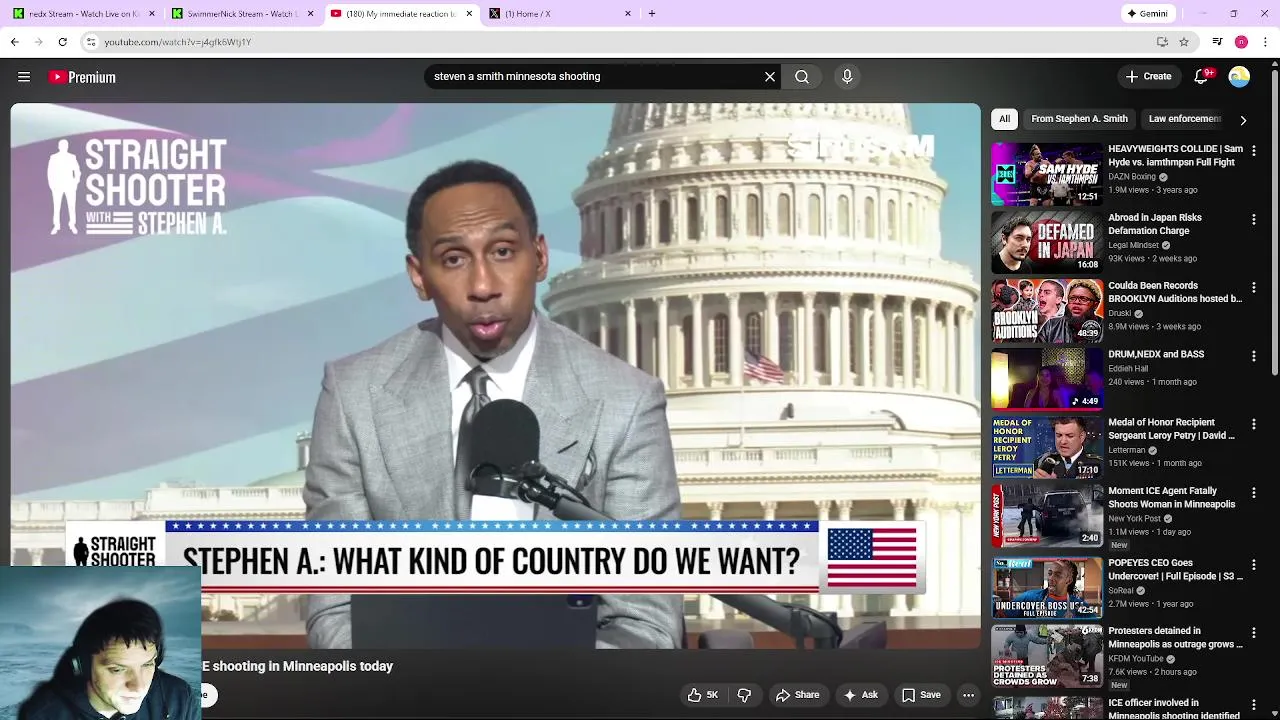More options for Protesters detained video
This screenshot has width=1280, height=720.
pyautogui.click(x=1254, y=633)
